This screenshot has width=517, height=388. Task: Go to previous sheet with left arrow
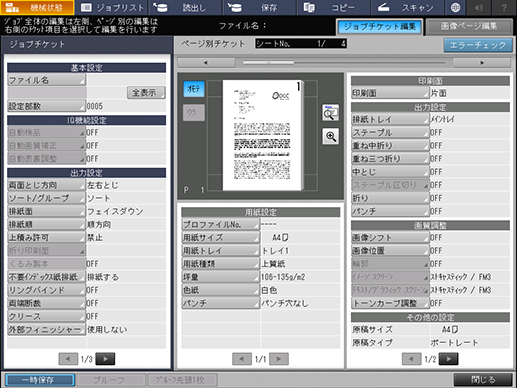point(206,63)
